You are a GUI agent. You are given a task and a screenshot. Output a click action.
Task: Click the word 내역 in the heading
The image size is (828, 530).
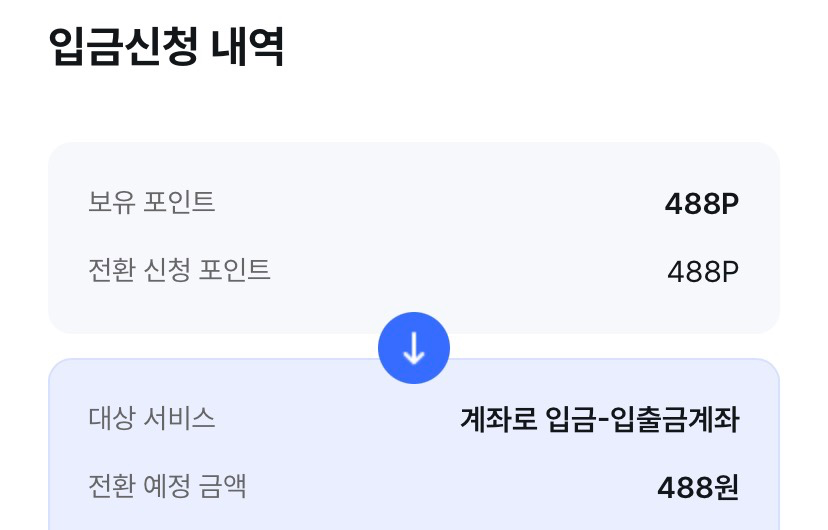tap(248, 47)
